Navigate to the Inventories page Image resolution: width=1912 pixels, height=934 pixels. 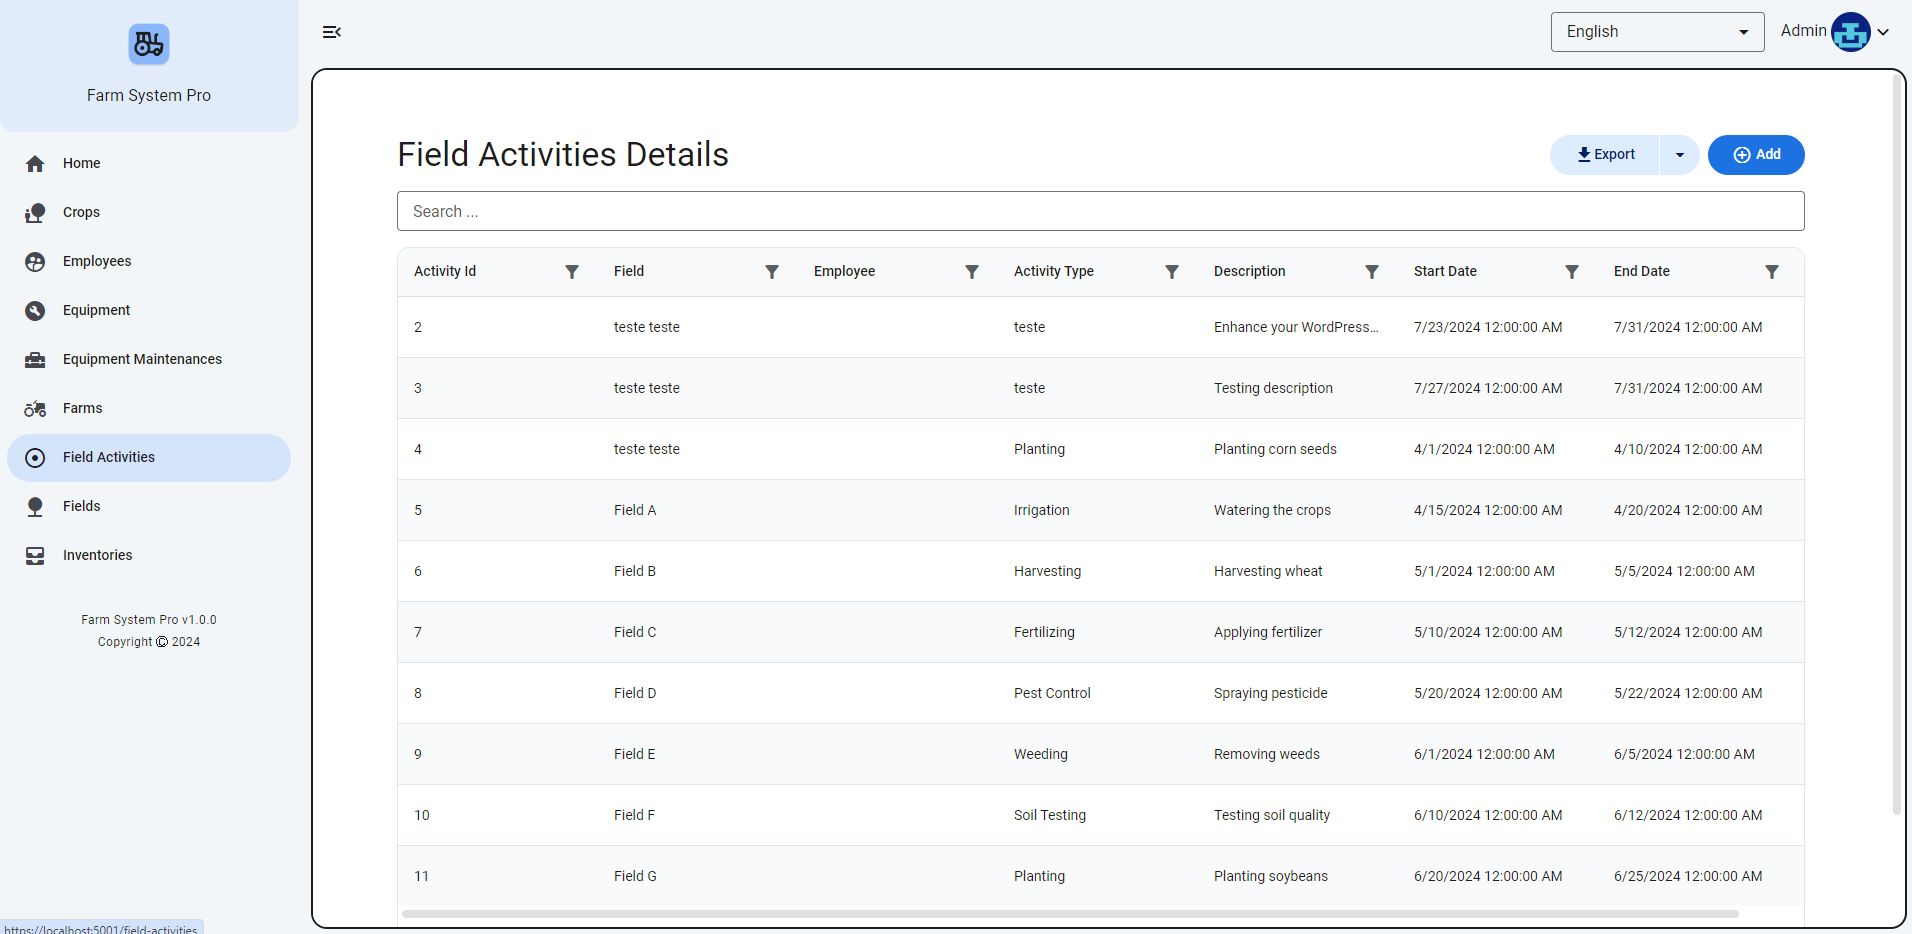tap(97, 555)
